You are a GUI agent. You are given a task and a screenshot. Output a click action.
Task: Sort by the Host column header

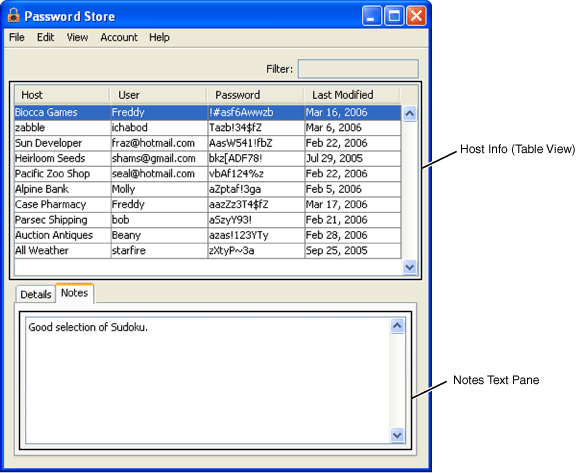62,95
